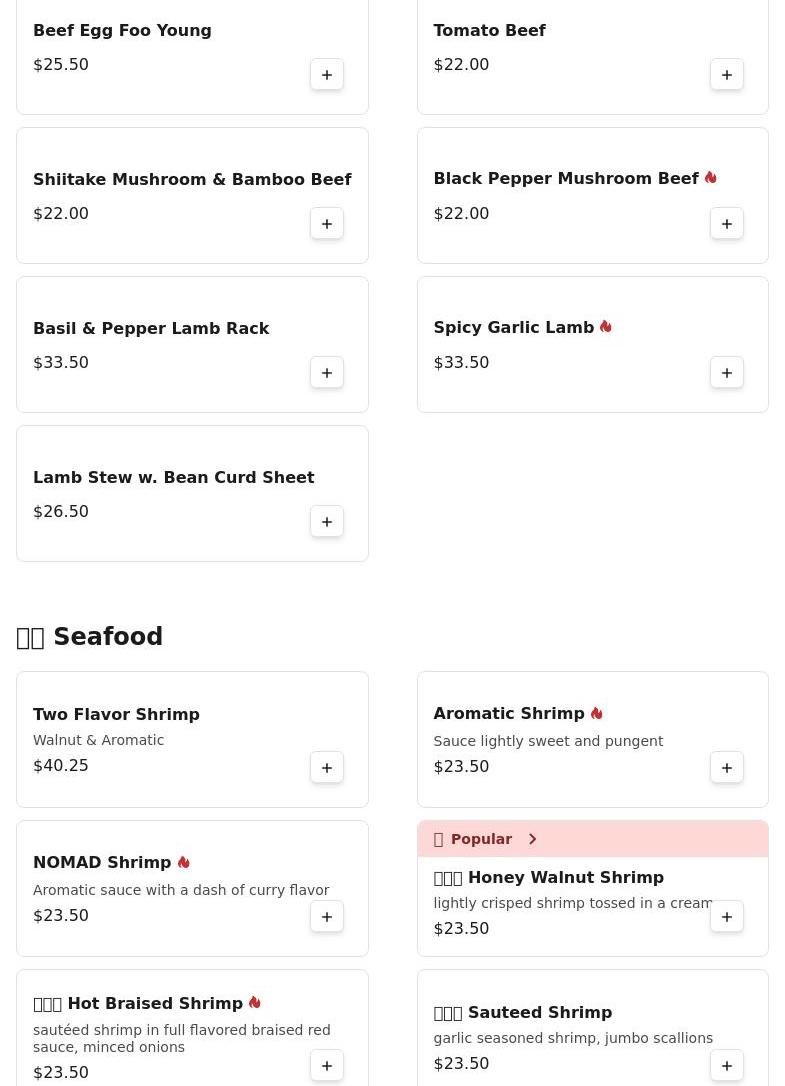Add Hot Braised Shrimp to order
Image resolution: width=785 pixels, height=1086 pixels.
point(327,1066)
